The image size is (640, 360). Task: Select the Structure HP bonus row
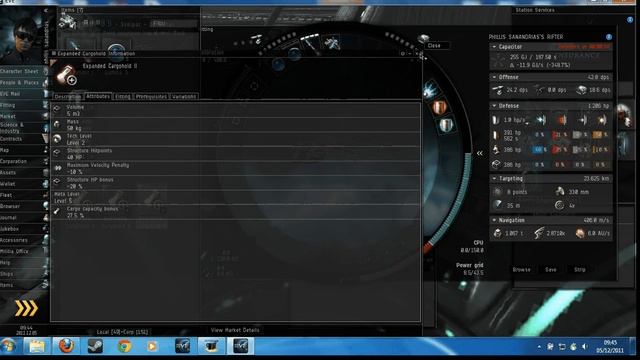236,183
